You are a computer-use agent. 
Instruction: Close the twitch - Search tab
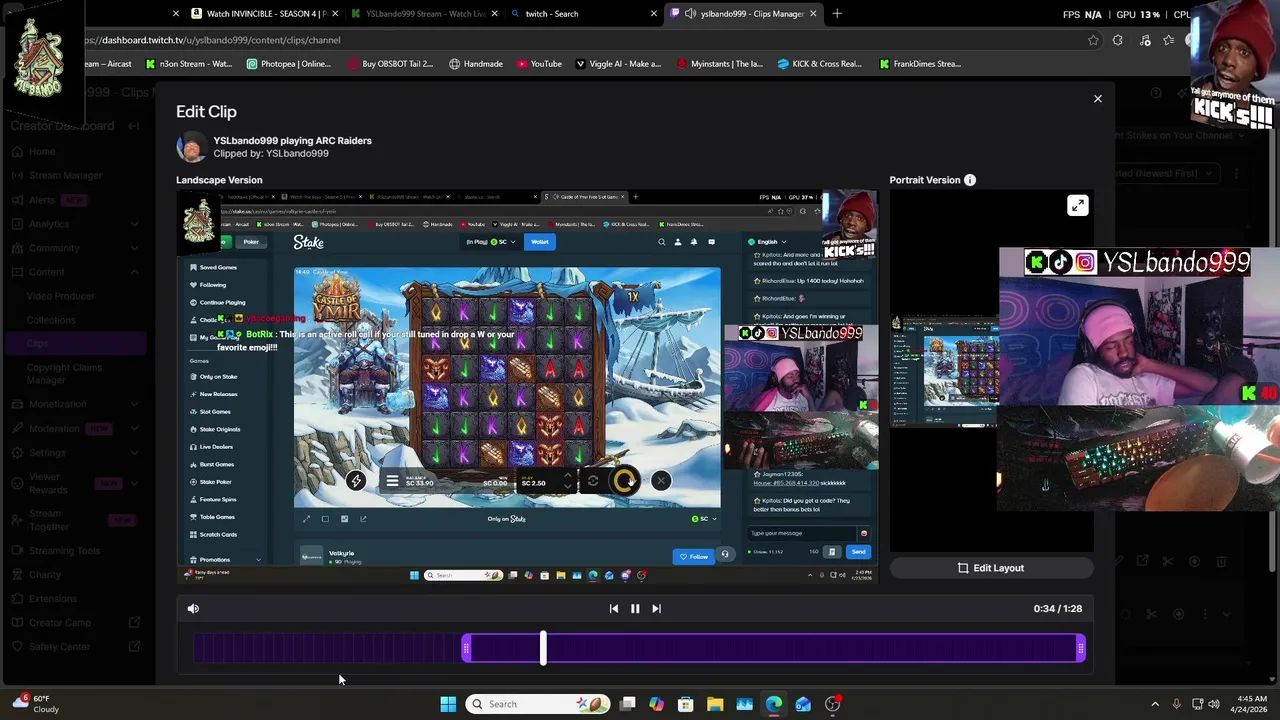click(654, 14)
